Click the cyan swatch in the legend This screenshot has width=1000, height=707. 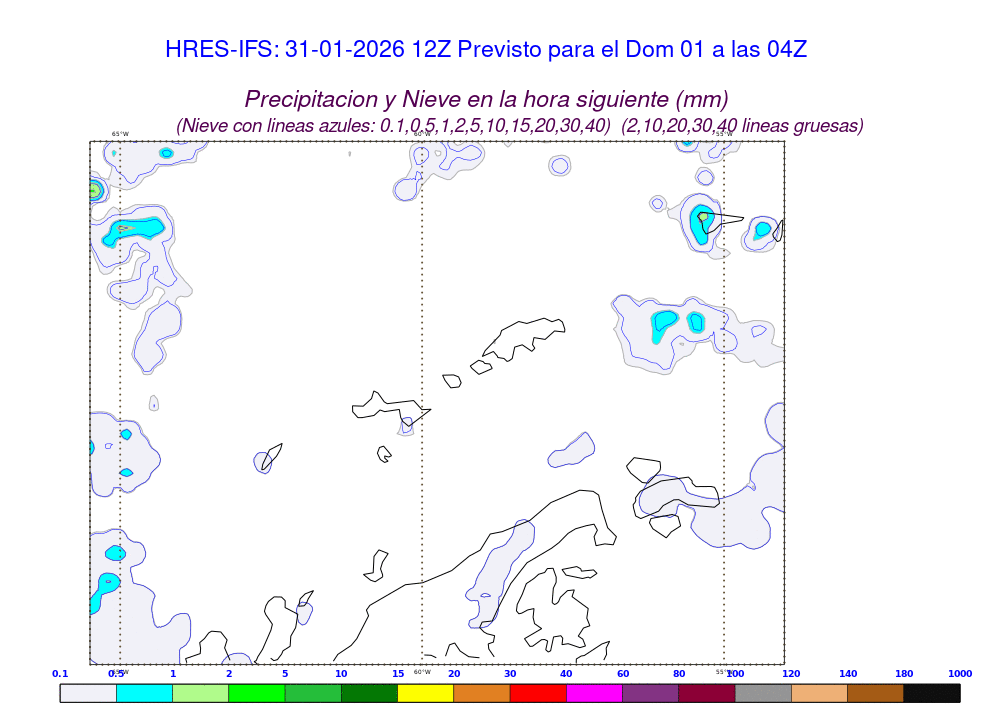tap(144, 692)
